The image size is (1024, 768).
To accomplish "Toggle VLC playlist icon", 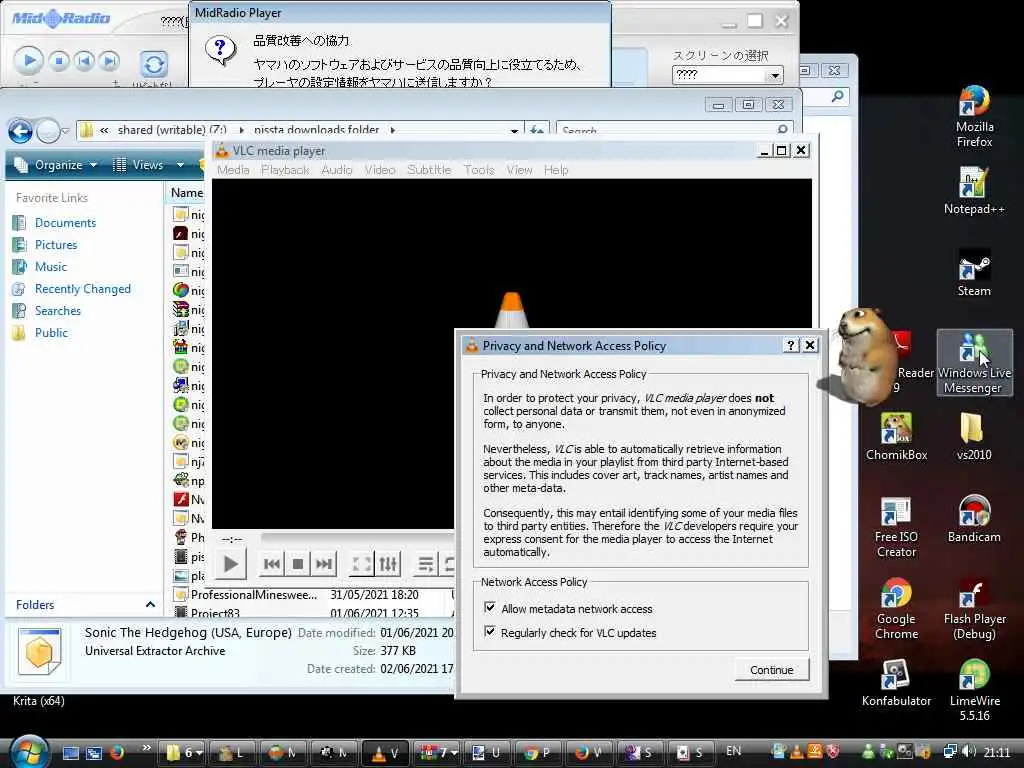I will click(x=426, y=564).
